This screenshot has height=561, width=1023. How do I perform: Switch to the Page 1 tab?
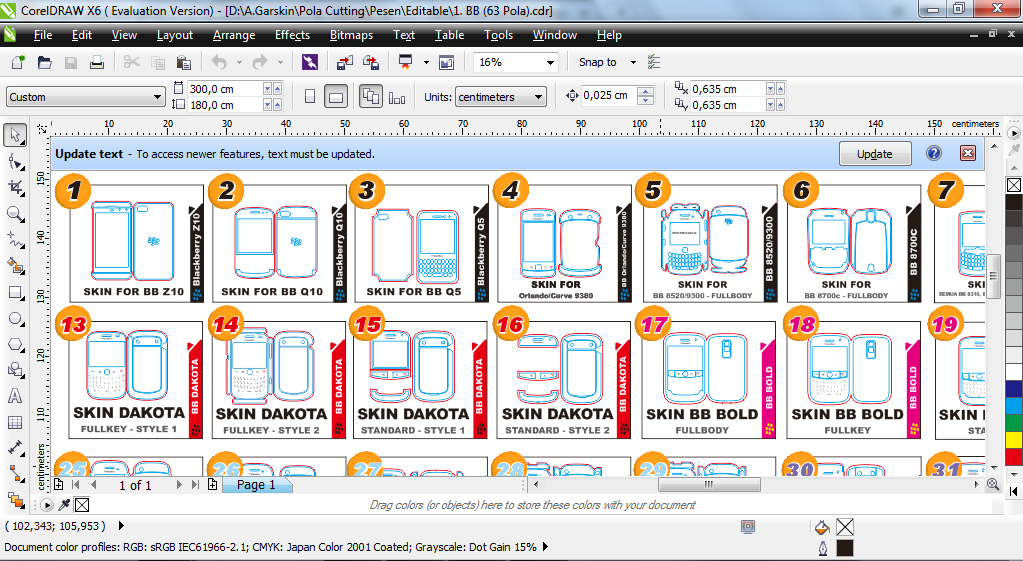pyautogui.click(x=256, y=485)
